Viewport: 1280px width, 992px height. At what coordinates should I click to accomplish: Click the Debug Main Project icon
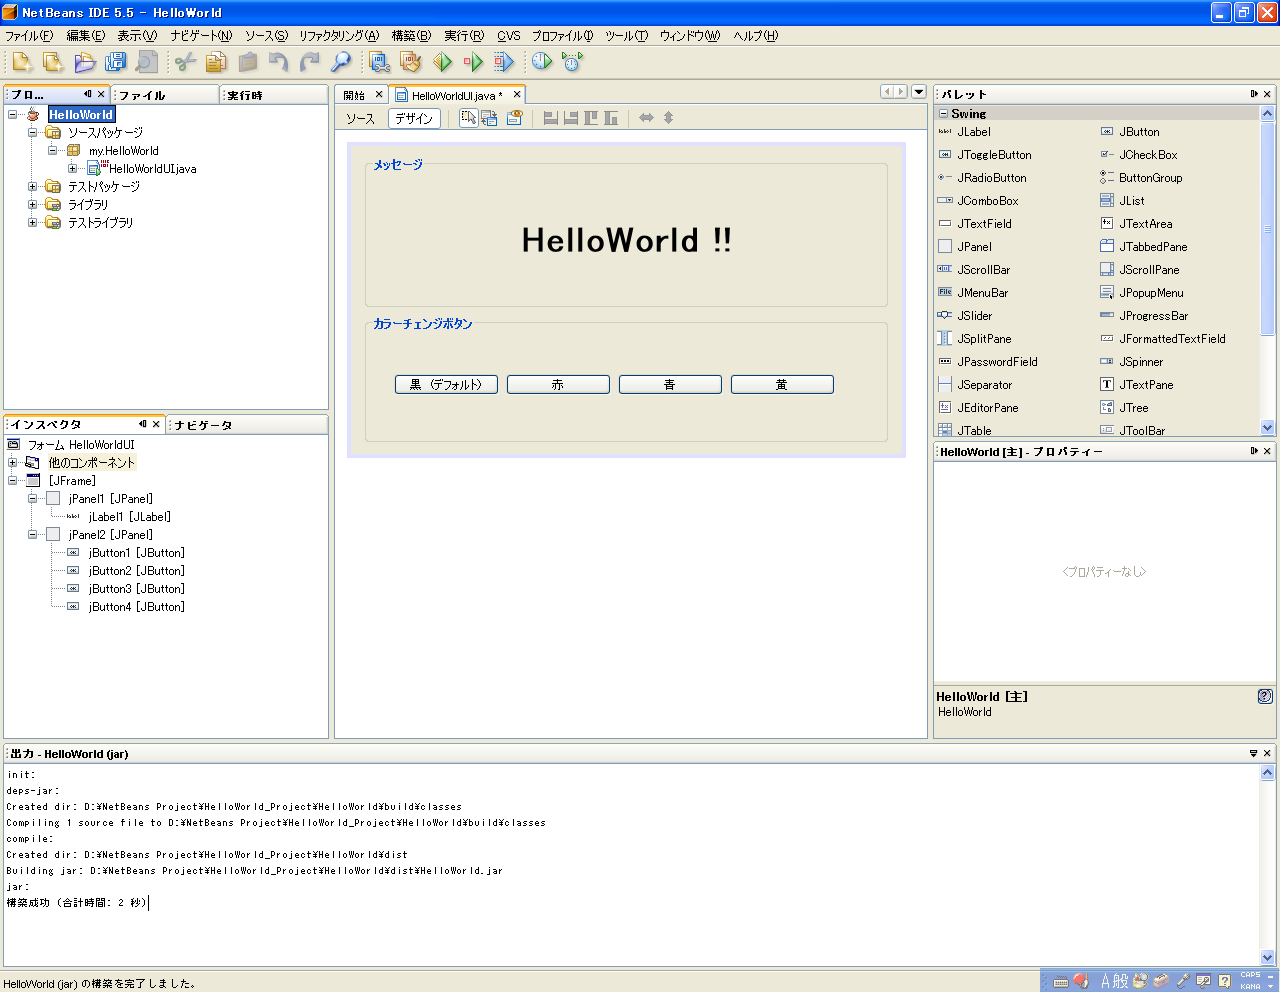473,62
